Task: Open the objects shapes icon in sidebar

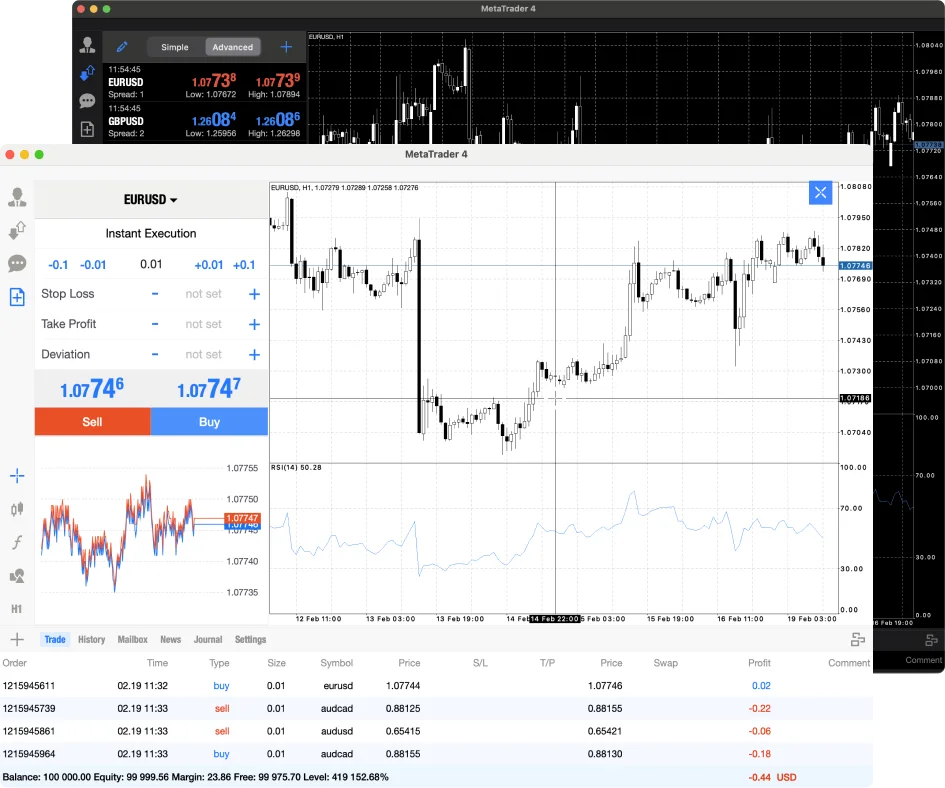Action: click(x=17, y=576)
